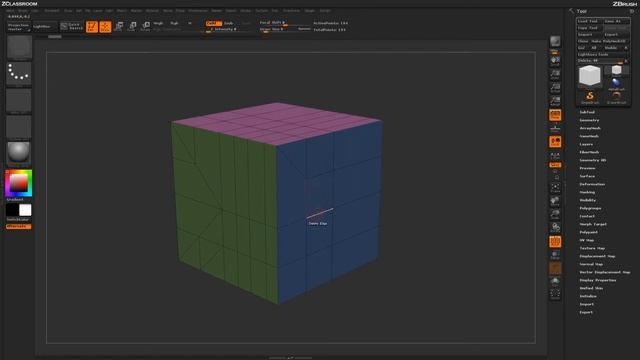Click the Projection Master button
Image resolution: width=640 pixels, height=360 pixels.
pos(18,27)
